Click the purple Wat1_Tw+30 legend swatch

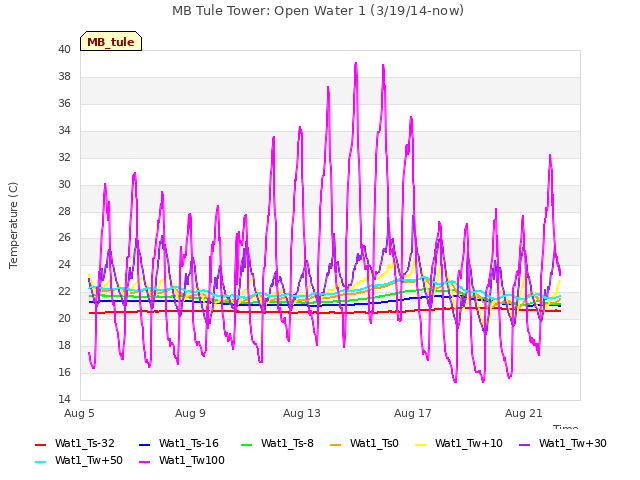524,444
